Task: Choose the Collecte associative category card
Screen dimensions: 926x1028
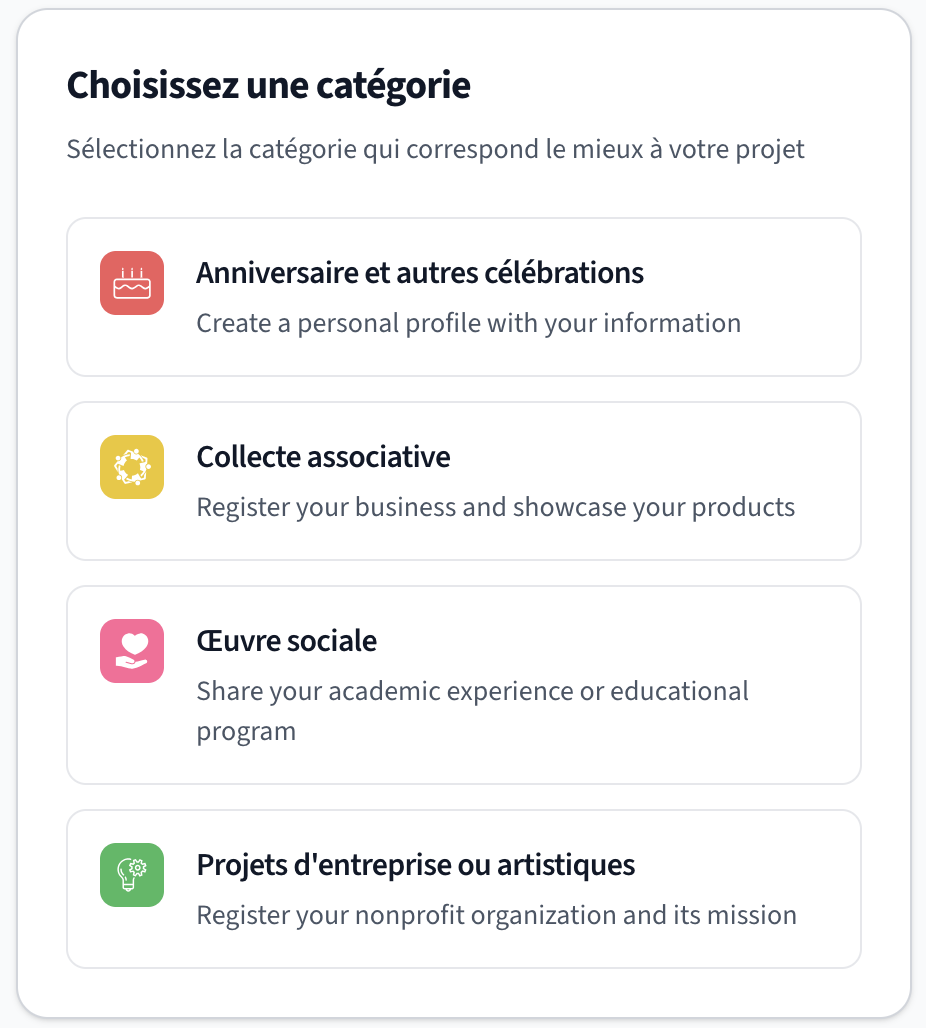Action: [463, 480]
